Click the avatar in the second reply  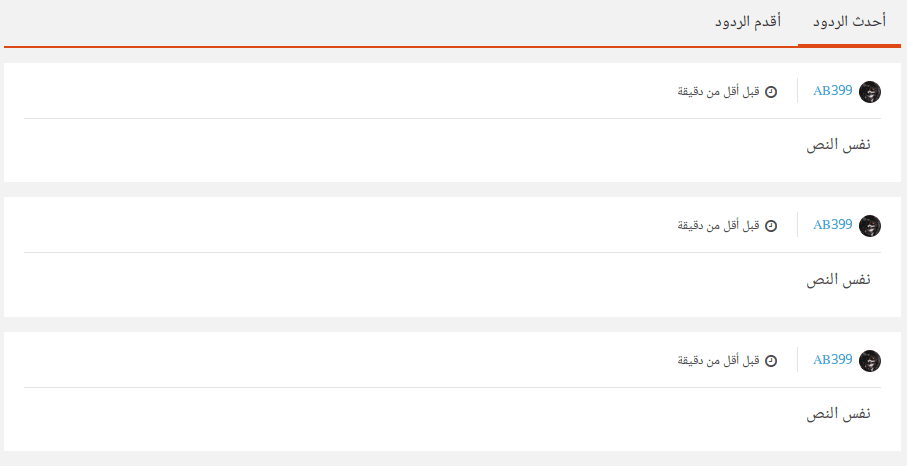click(870, 226)
